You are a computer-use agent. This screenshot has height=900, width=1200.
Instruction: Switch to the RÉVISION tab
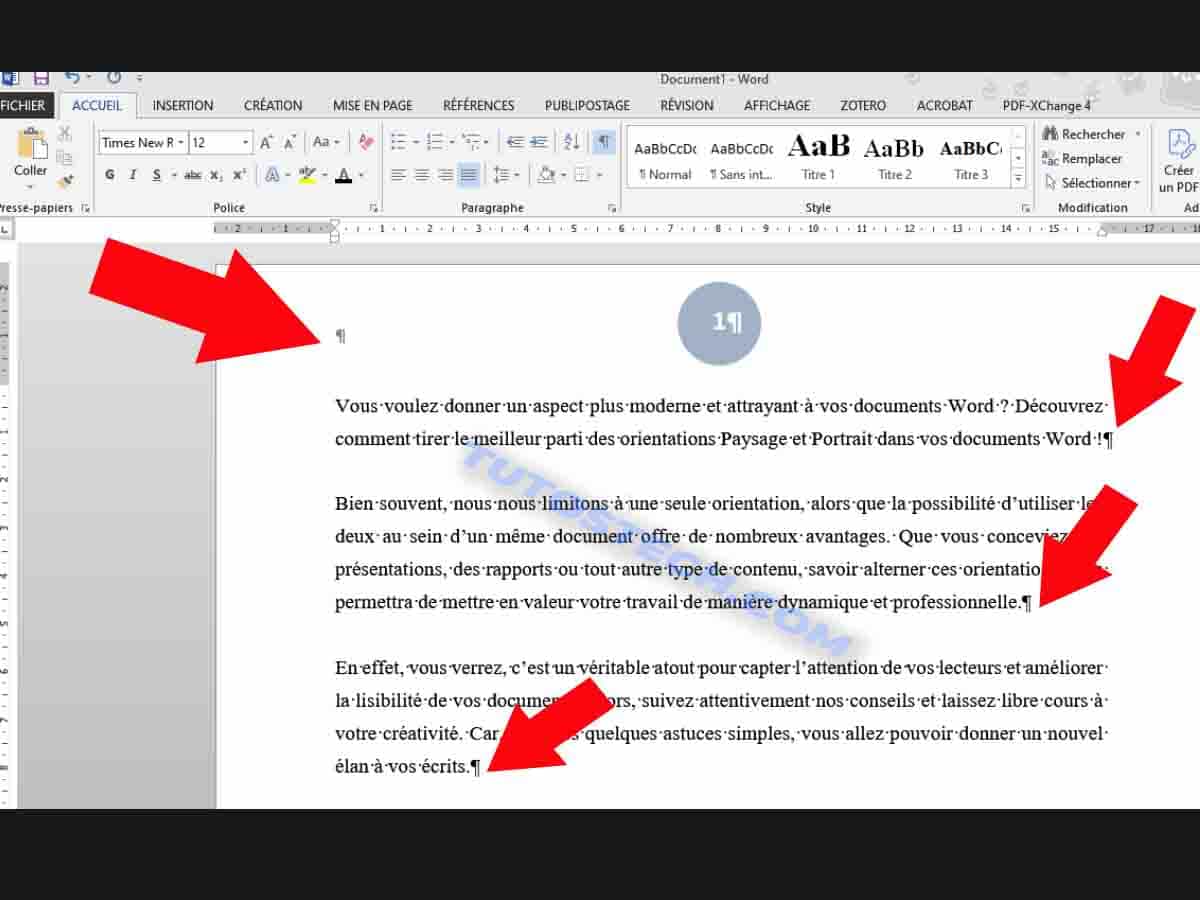coord(687,105)
